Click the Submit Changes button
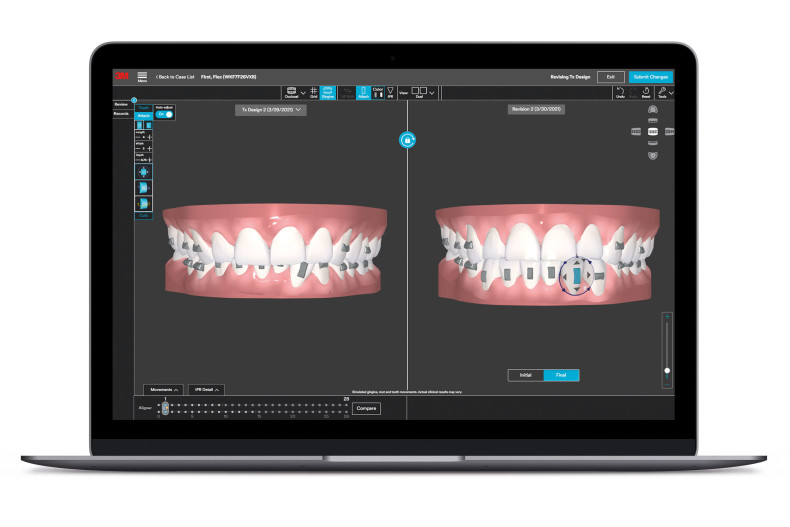This screenshot has height=527, width=790. [651, 76]
